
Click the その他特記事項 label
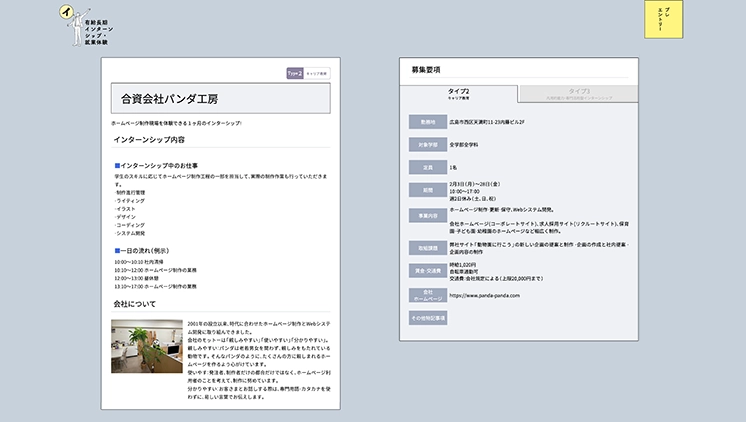[427, 317]
